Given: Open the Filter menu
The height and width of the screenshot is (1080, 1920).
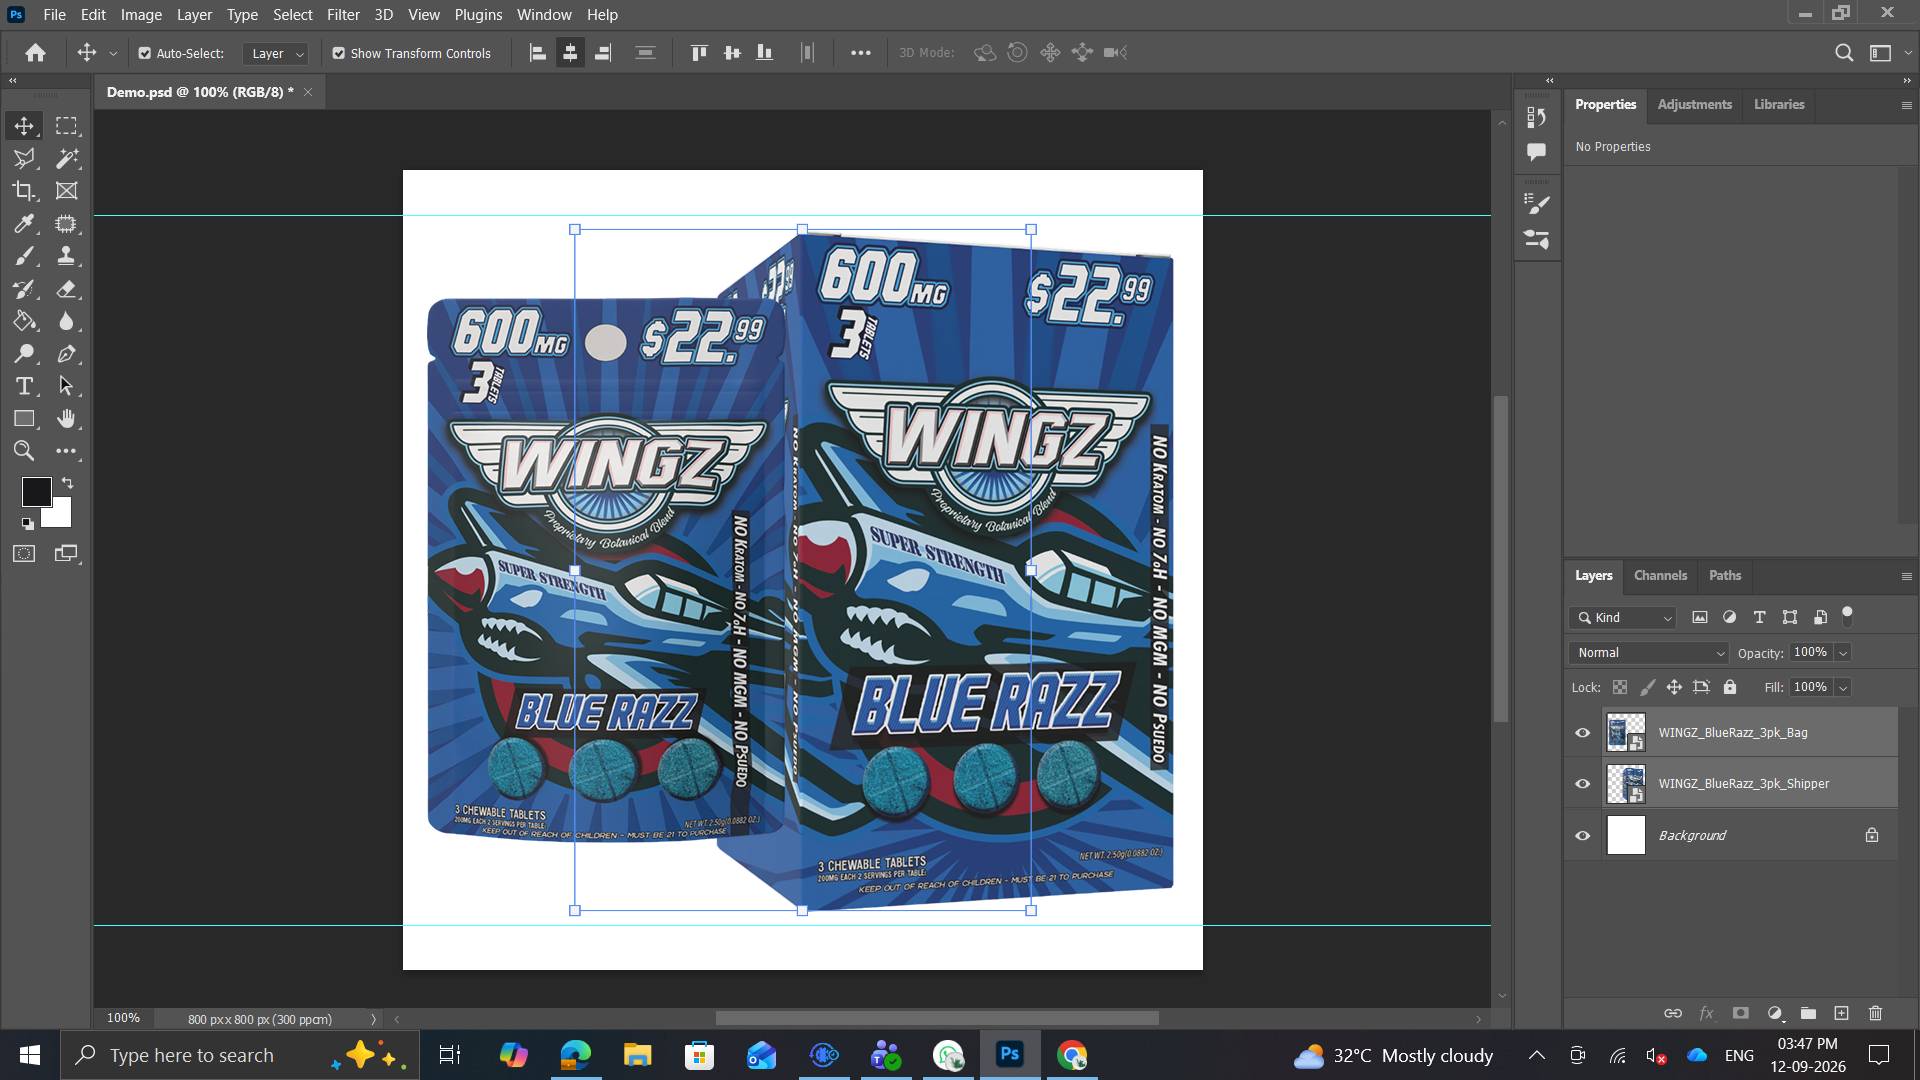Looking at the screenshot, I should click(x=343, y=15).
